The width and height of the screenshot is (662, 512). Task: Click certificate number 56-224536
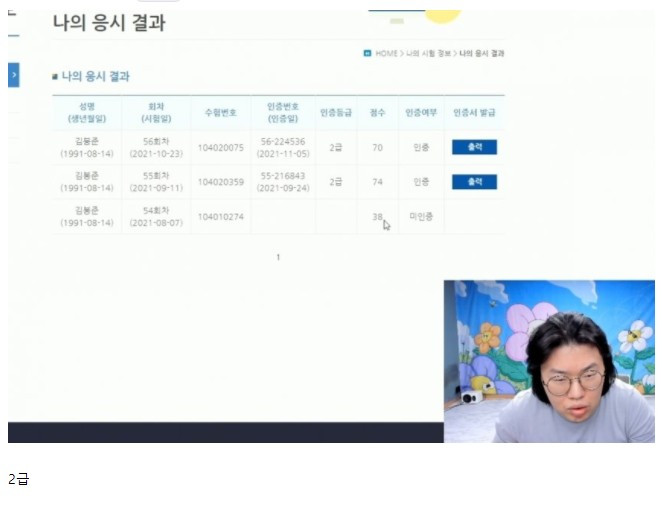(283, 141)
